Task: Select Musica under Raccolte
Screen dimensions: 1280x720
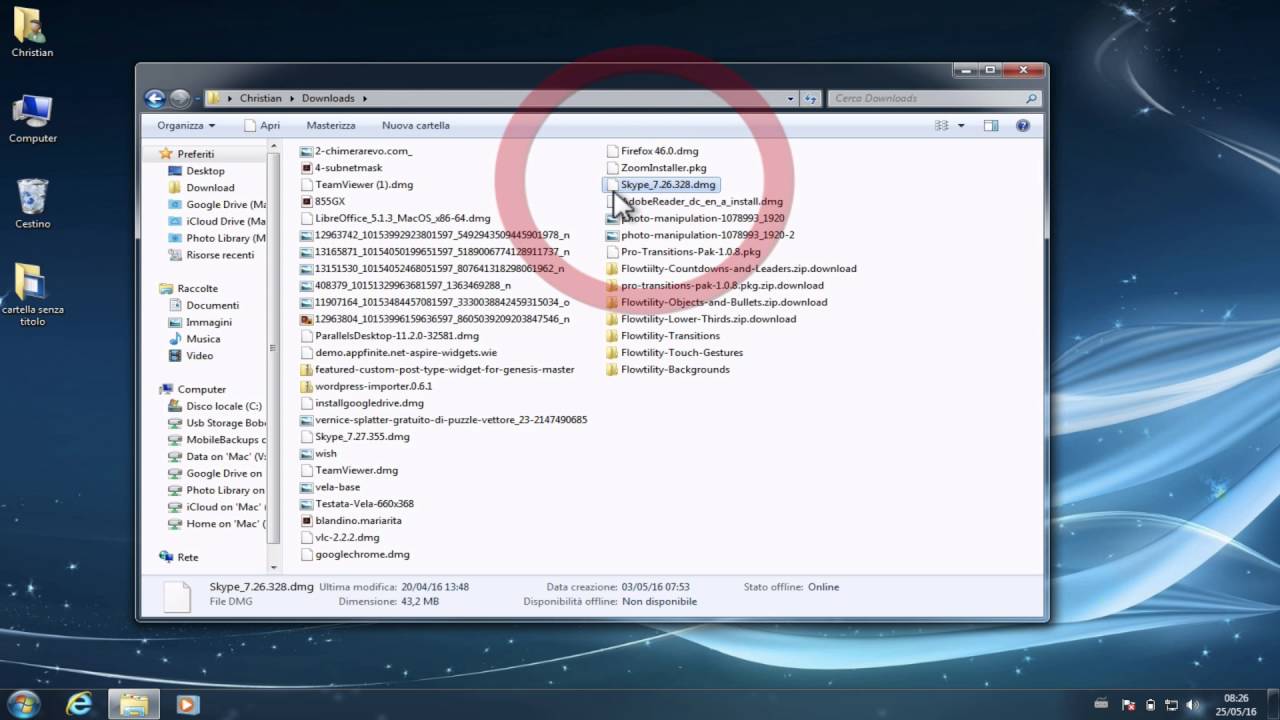Action: 194,339
